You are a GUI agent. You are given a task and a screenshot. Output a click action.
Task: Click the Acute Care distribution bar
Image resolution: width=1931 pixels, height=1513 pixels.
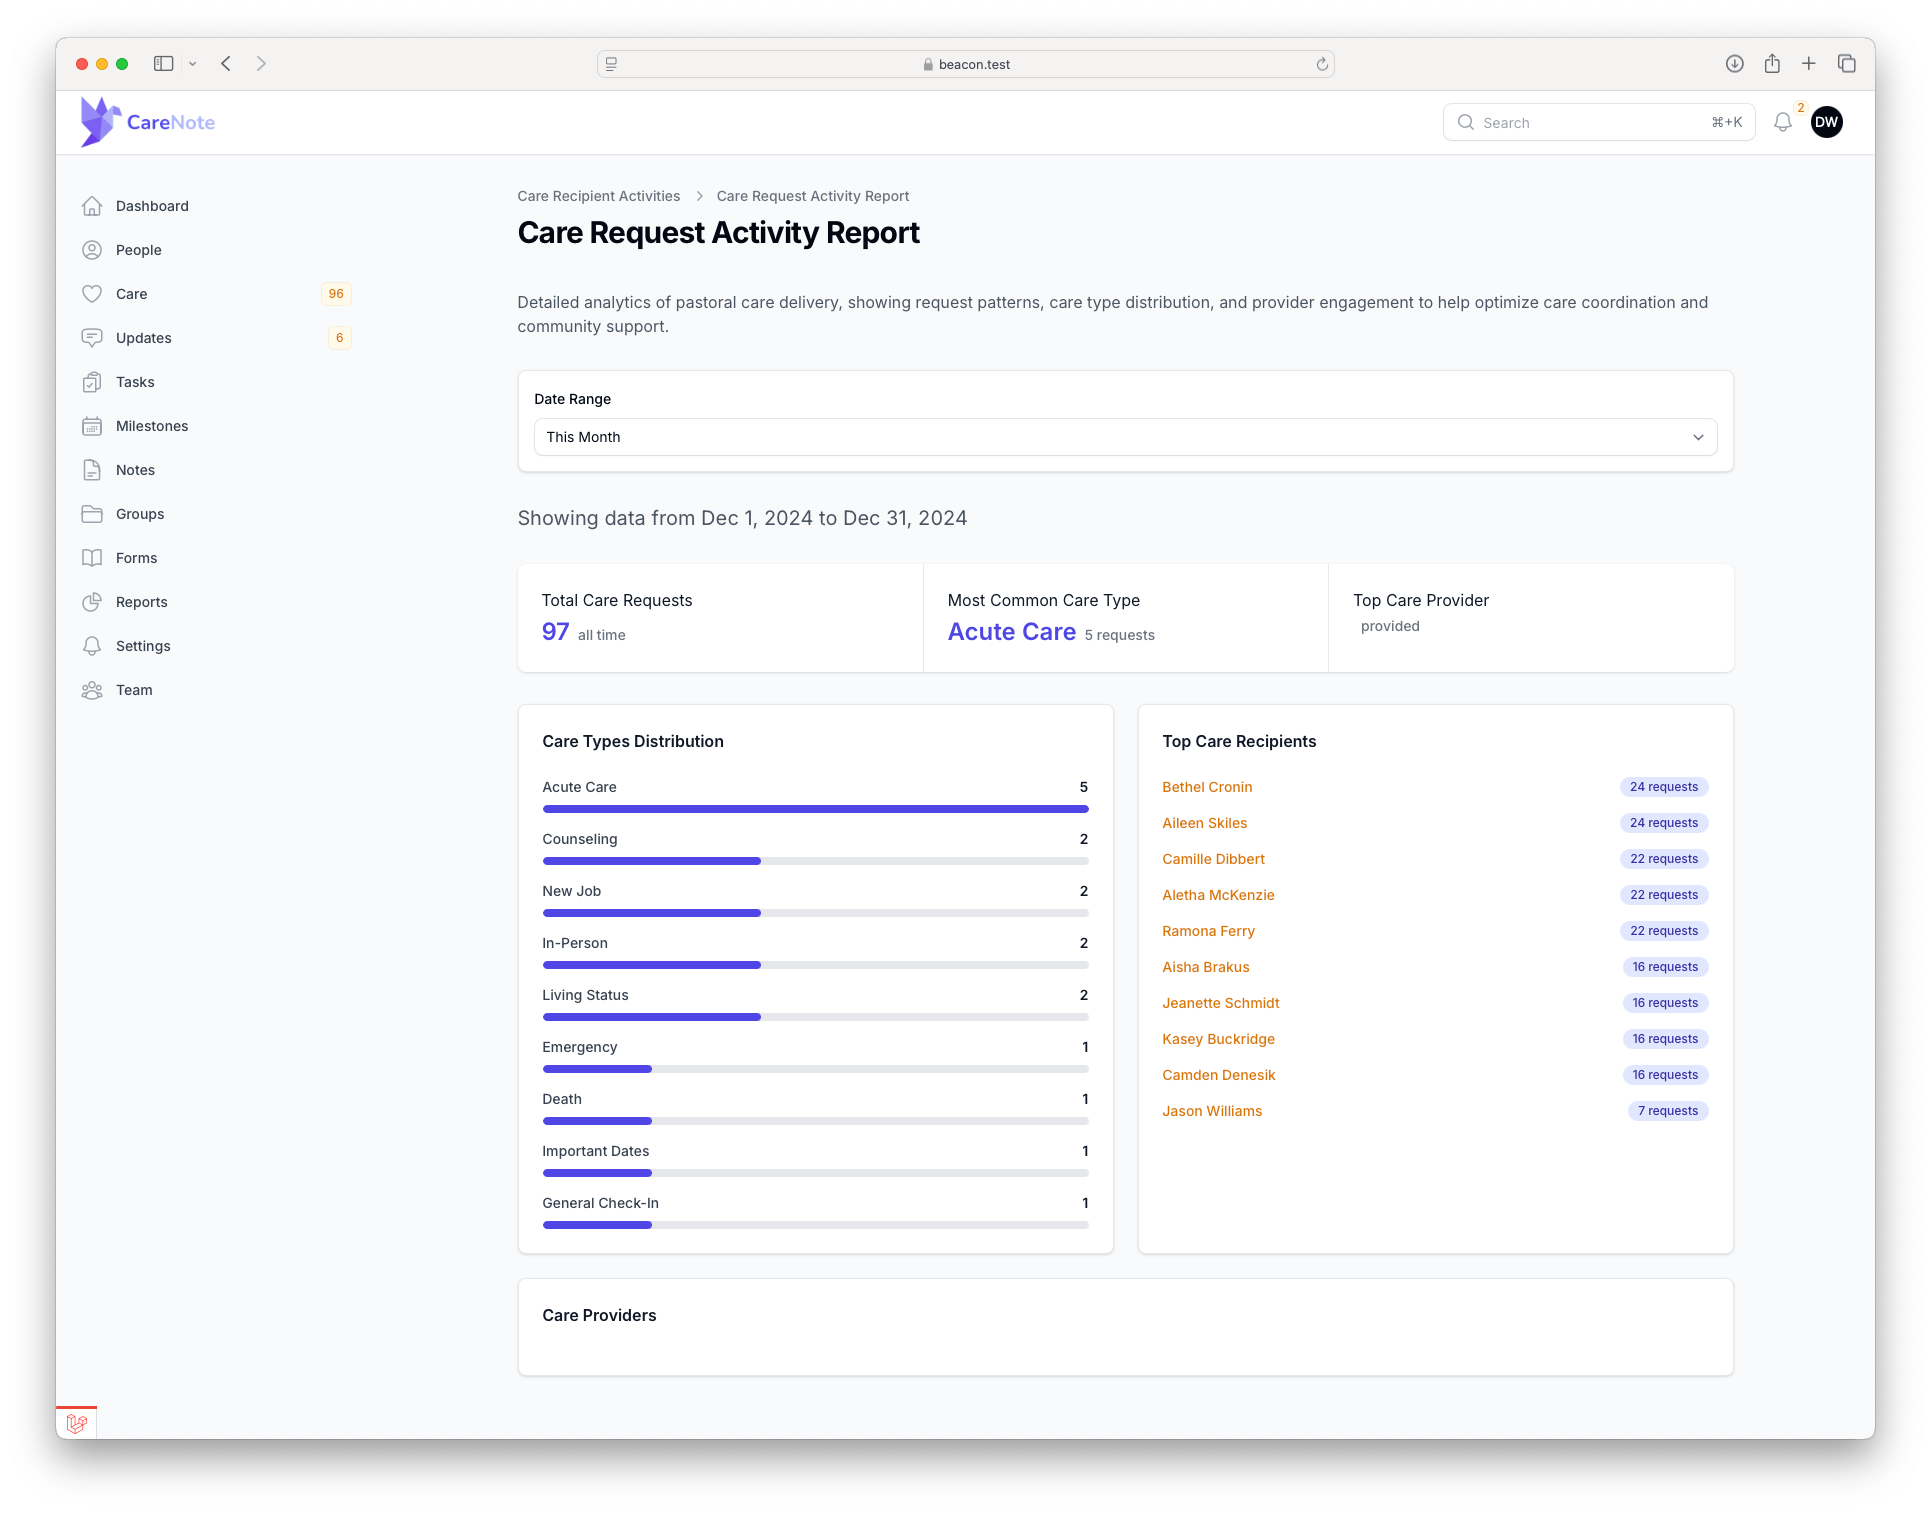pos(815,809)
